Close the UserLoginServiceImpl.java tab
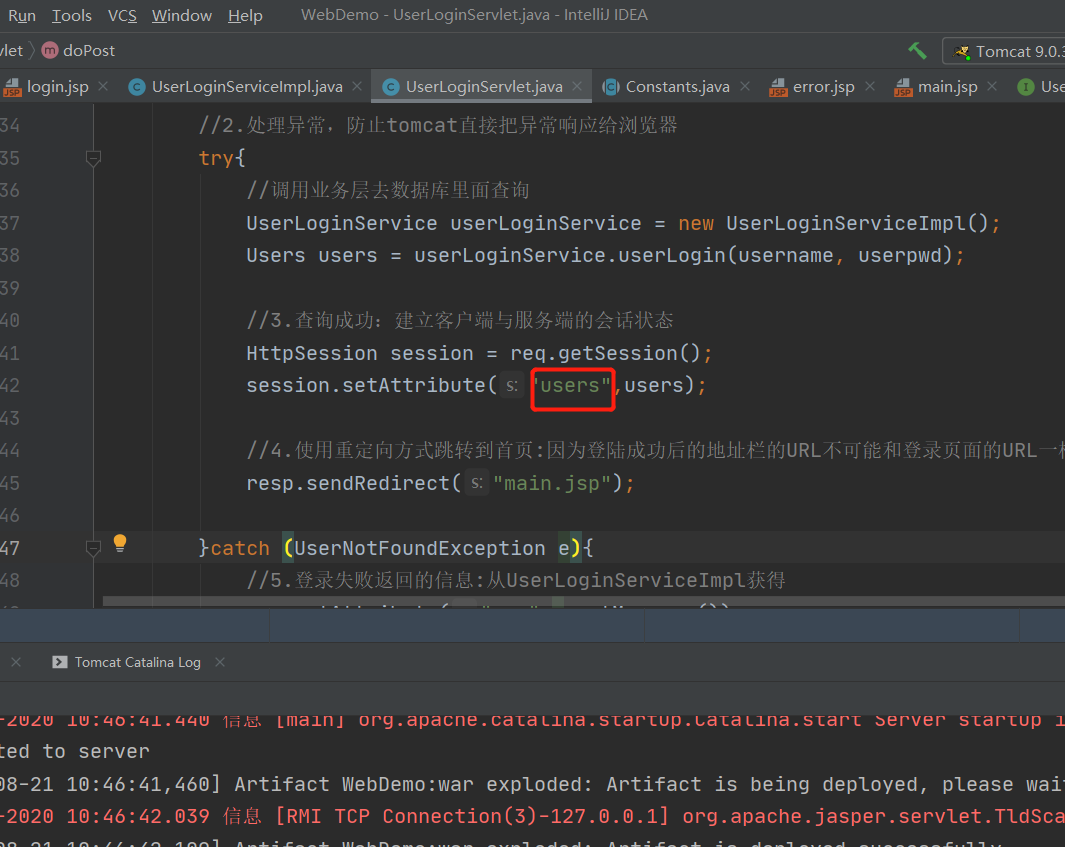This screenshot has width=1065, height=847. point(357,86)
